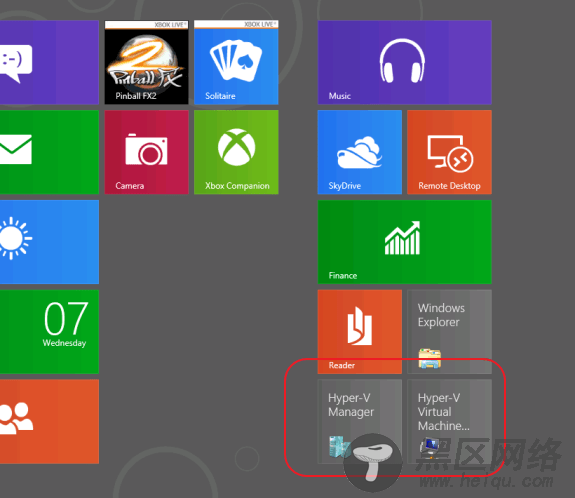Image resolution: width=575 pixels, height=498 pixels.
Task: Open the Finance tile with chart icon
Action: coord(404,242)
